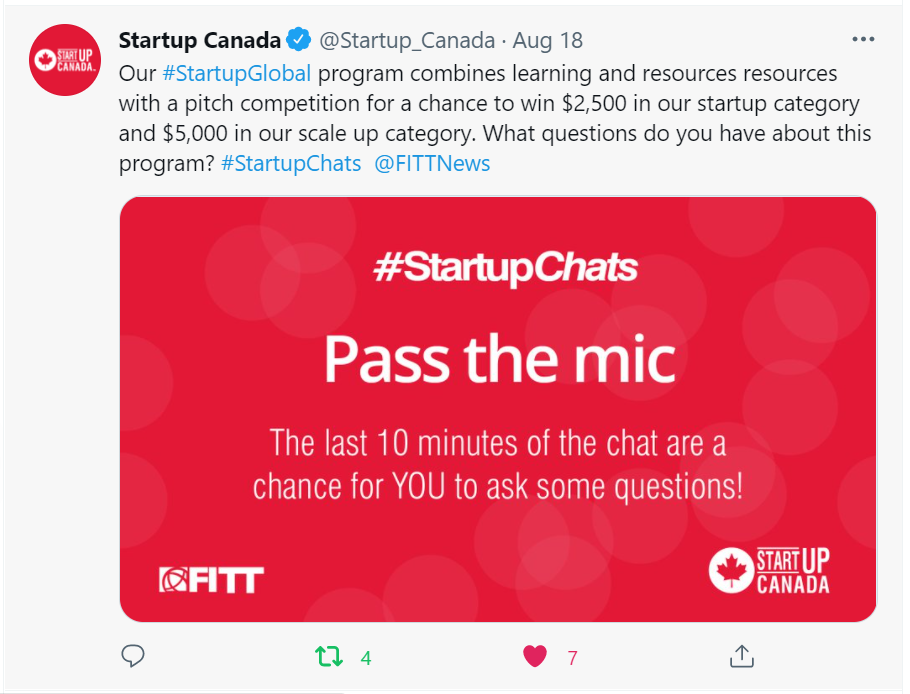Viewport: 910px width, 694px height.
Task: Open the @FITTNews mention
Action: pyautogui.click(x=432, y=163)
